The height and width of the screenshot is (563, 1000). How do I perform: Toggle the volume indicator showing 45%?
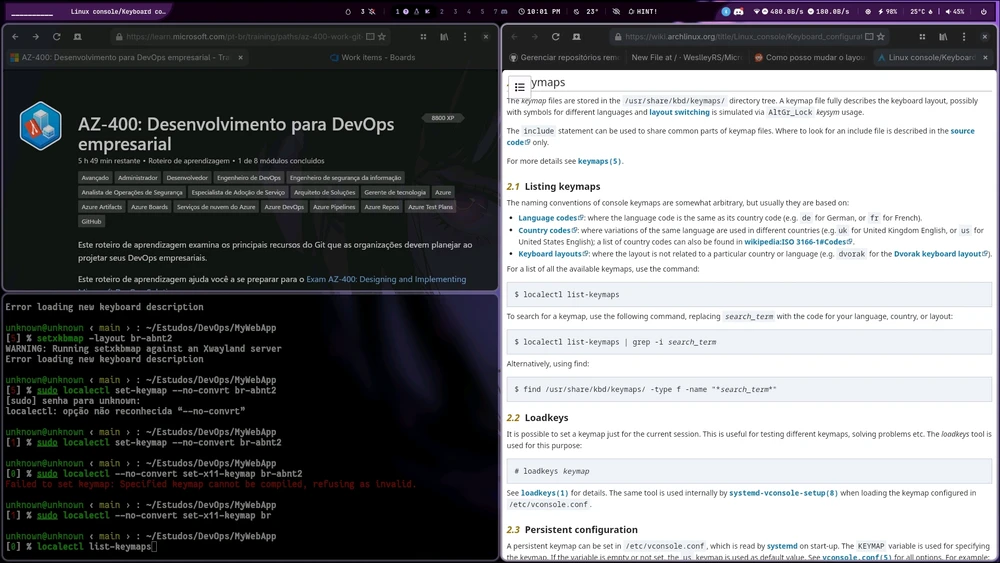pyautogui.click(x=953, y=11)
